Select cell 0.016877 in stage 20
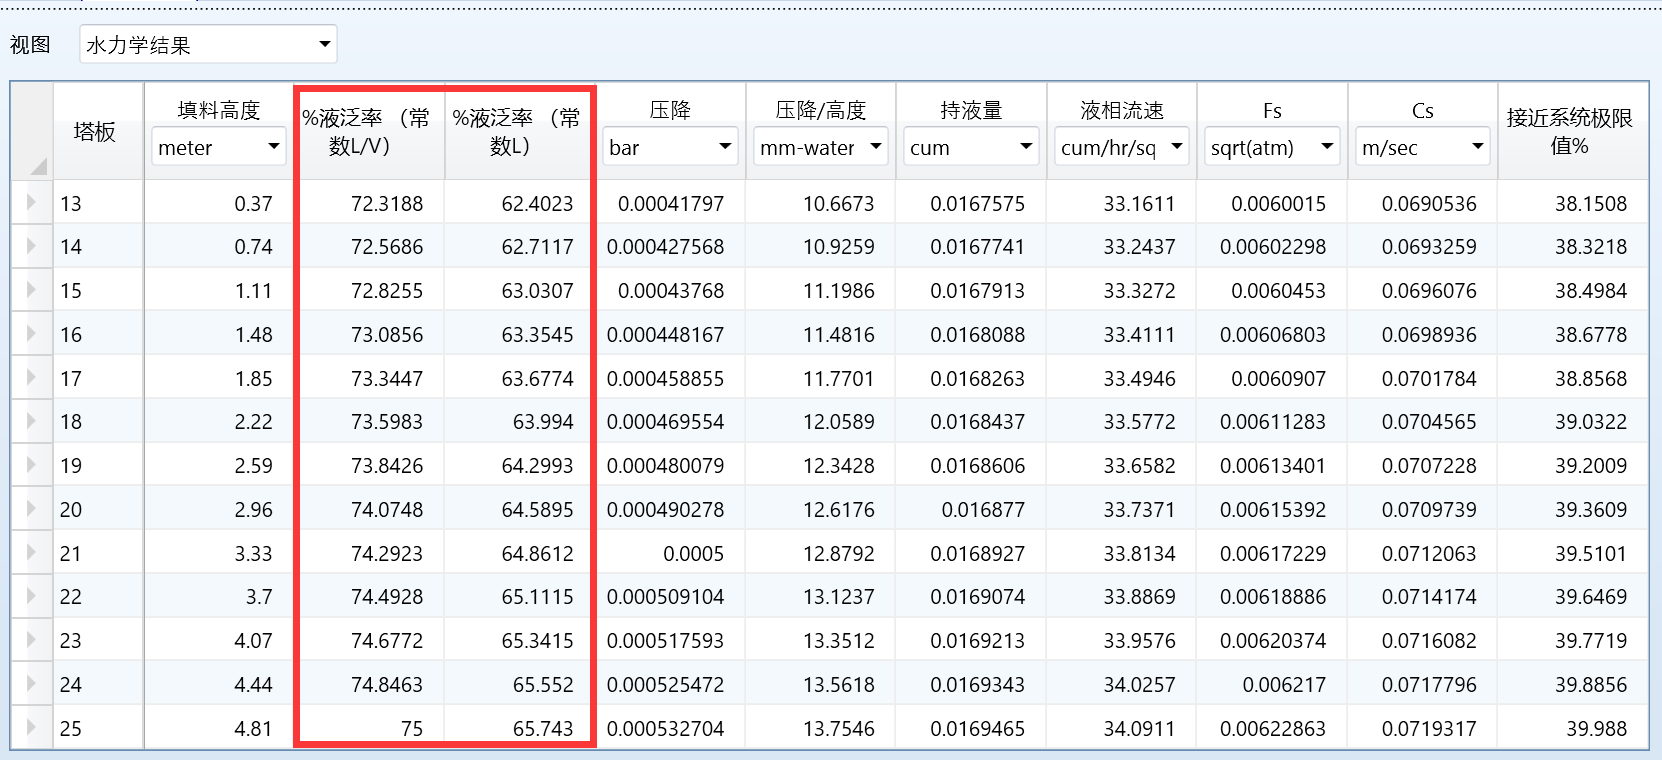Image resolution: width=1662 pixels, height=760 pixels. point(971,509)
